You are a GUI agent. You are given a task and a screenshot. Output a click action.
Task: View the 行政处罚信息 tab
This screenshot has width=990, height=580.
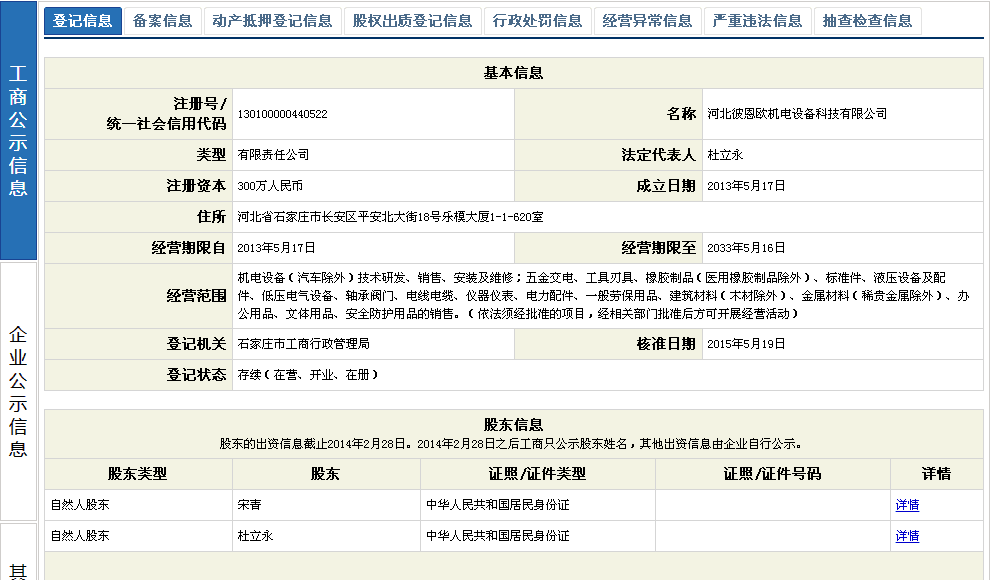(538, 21)
